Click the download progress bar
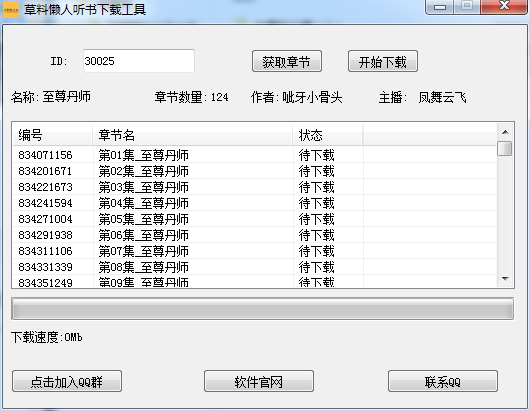This screenshot has width=530, height=411. (263, 308)
